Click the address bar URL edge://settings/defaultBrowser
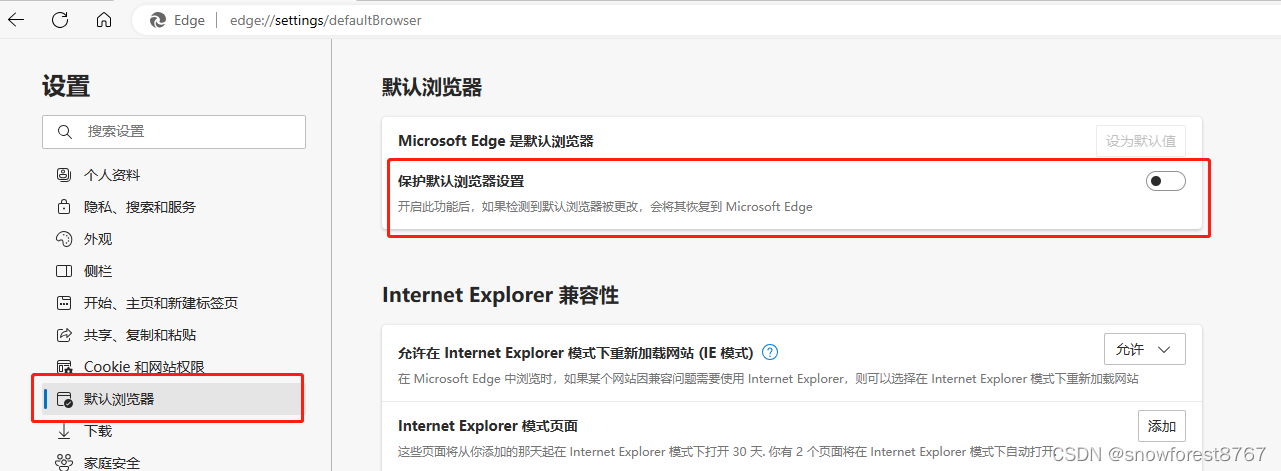This screenshot has width=1281, height=471. click(x=326, y=20)
